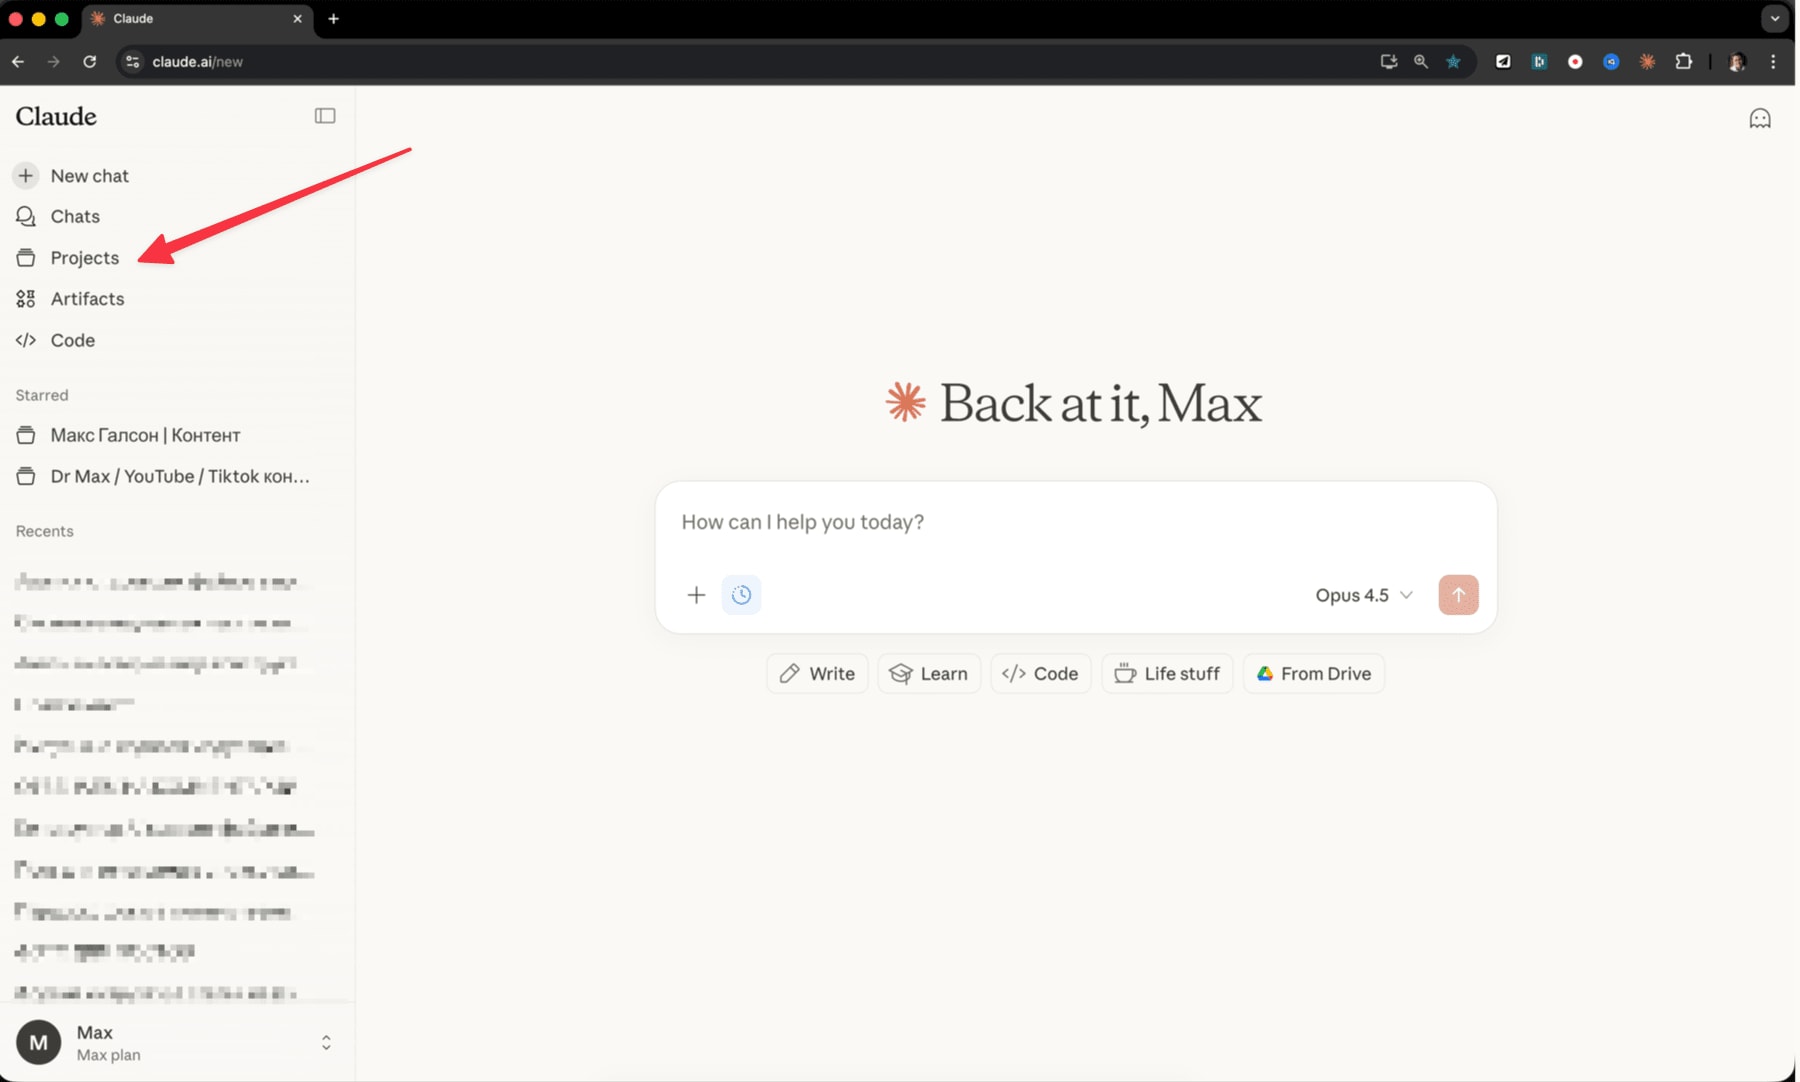This screenshot has width=1800, height=1082.
Task: Click the sidebar Code brackets icon
Action: [x=26, y=340]
